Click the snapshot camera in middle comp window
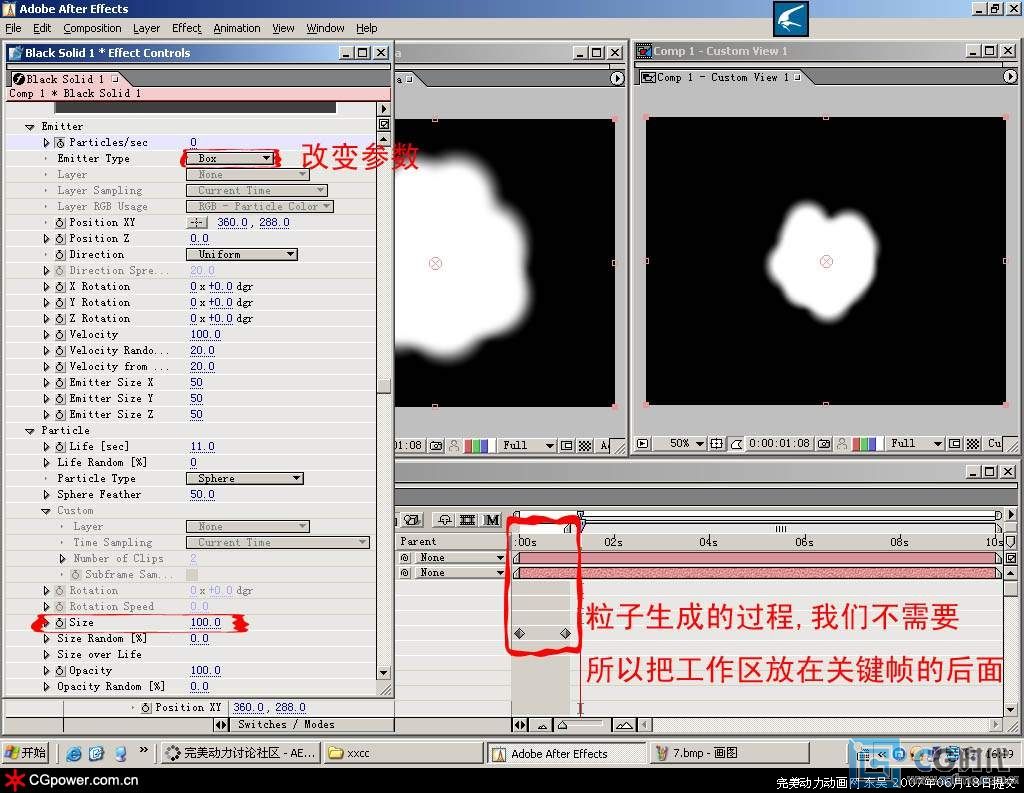This screenshot has height=793, width=1024. pyautogui.click(x=436, y=446)
